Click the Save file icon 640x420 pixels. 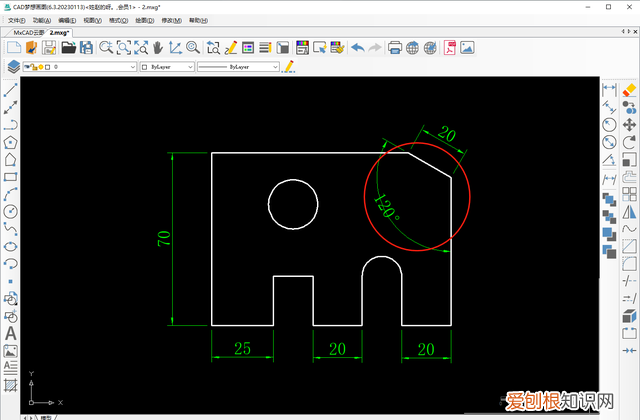point(50,47)
